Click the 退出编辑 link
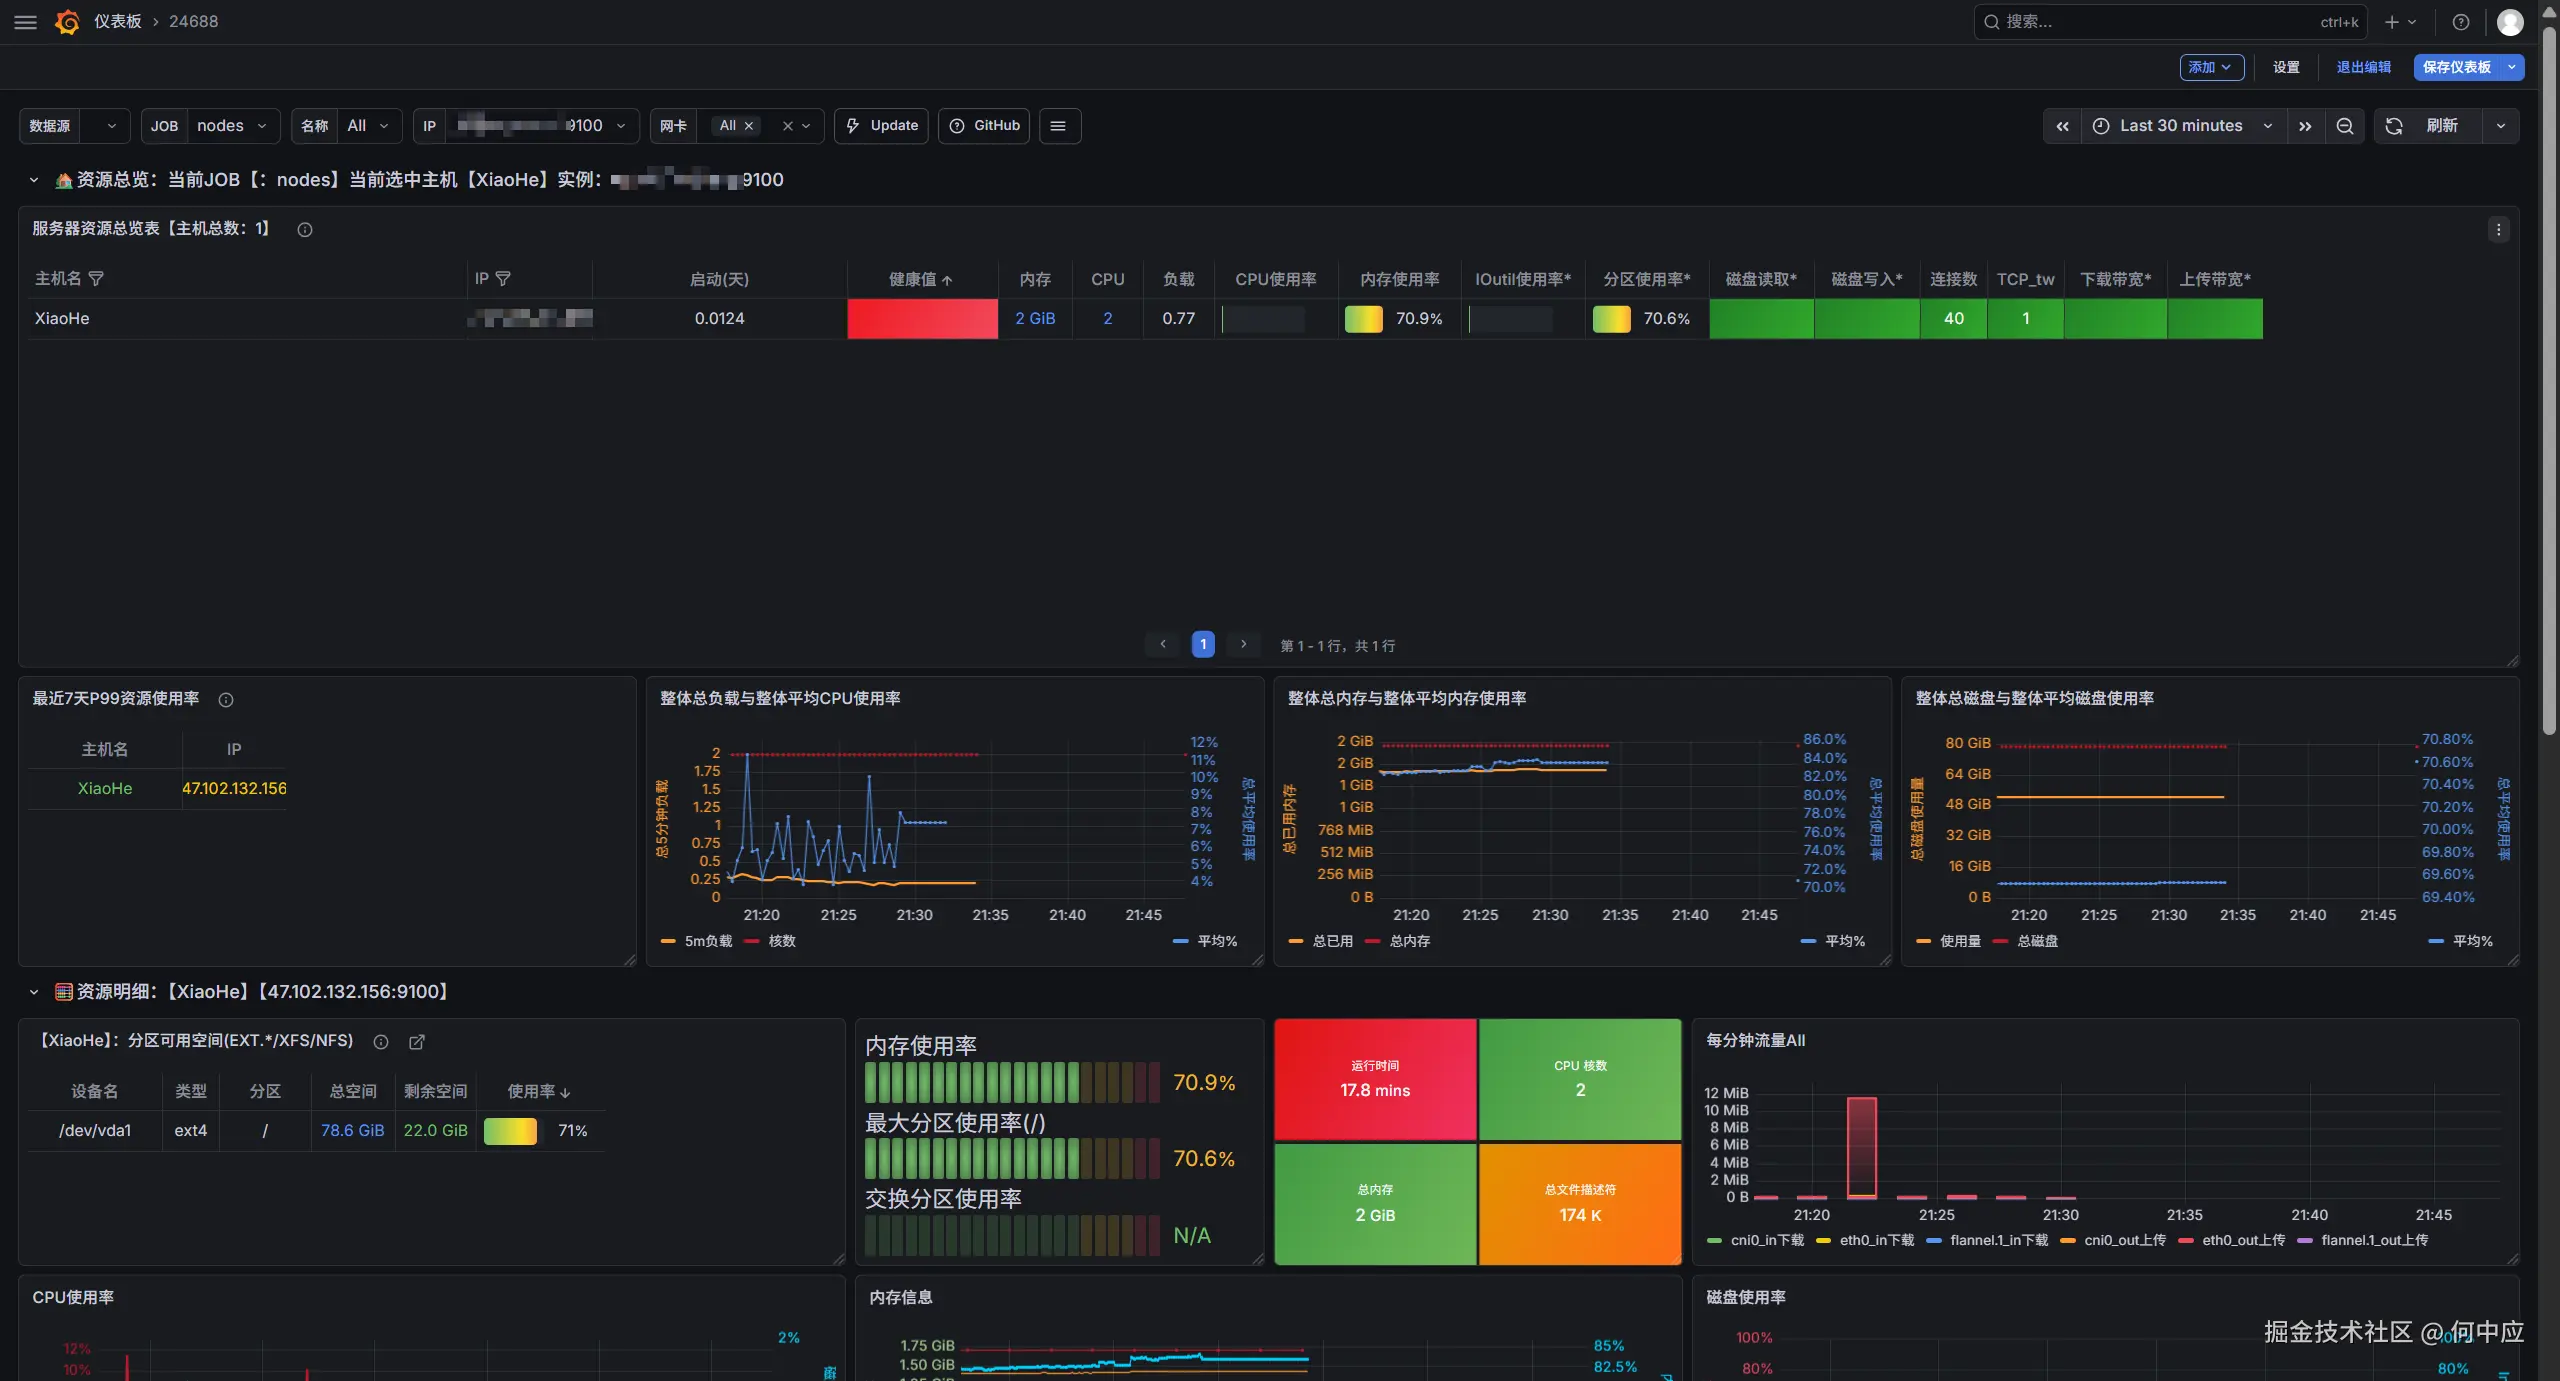The width and height of the screenshot is (2560, 1381). point(2363,67)
